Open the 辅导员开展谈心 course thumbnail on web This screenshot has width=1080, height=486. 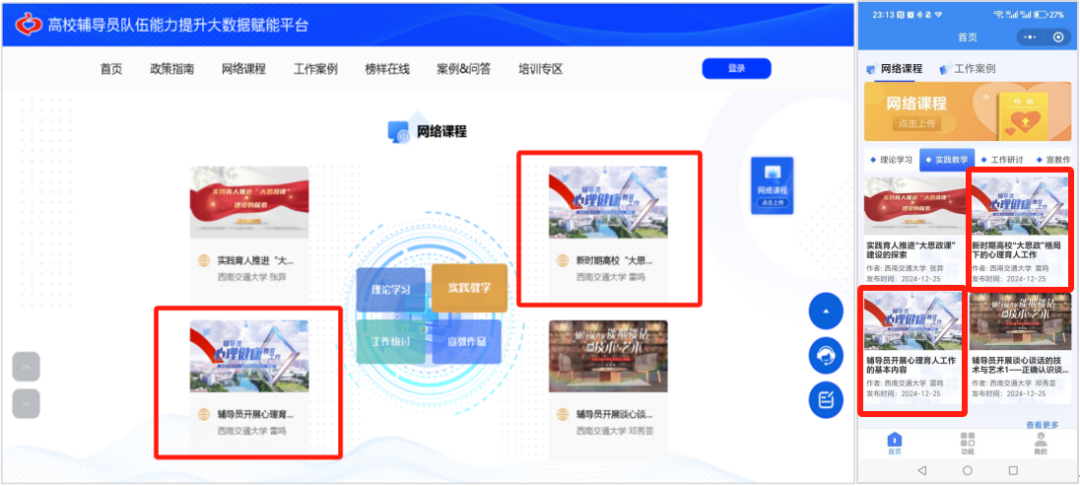pos(608,355)
